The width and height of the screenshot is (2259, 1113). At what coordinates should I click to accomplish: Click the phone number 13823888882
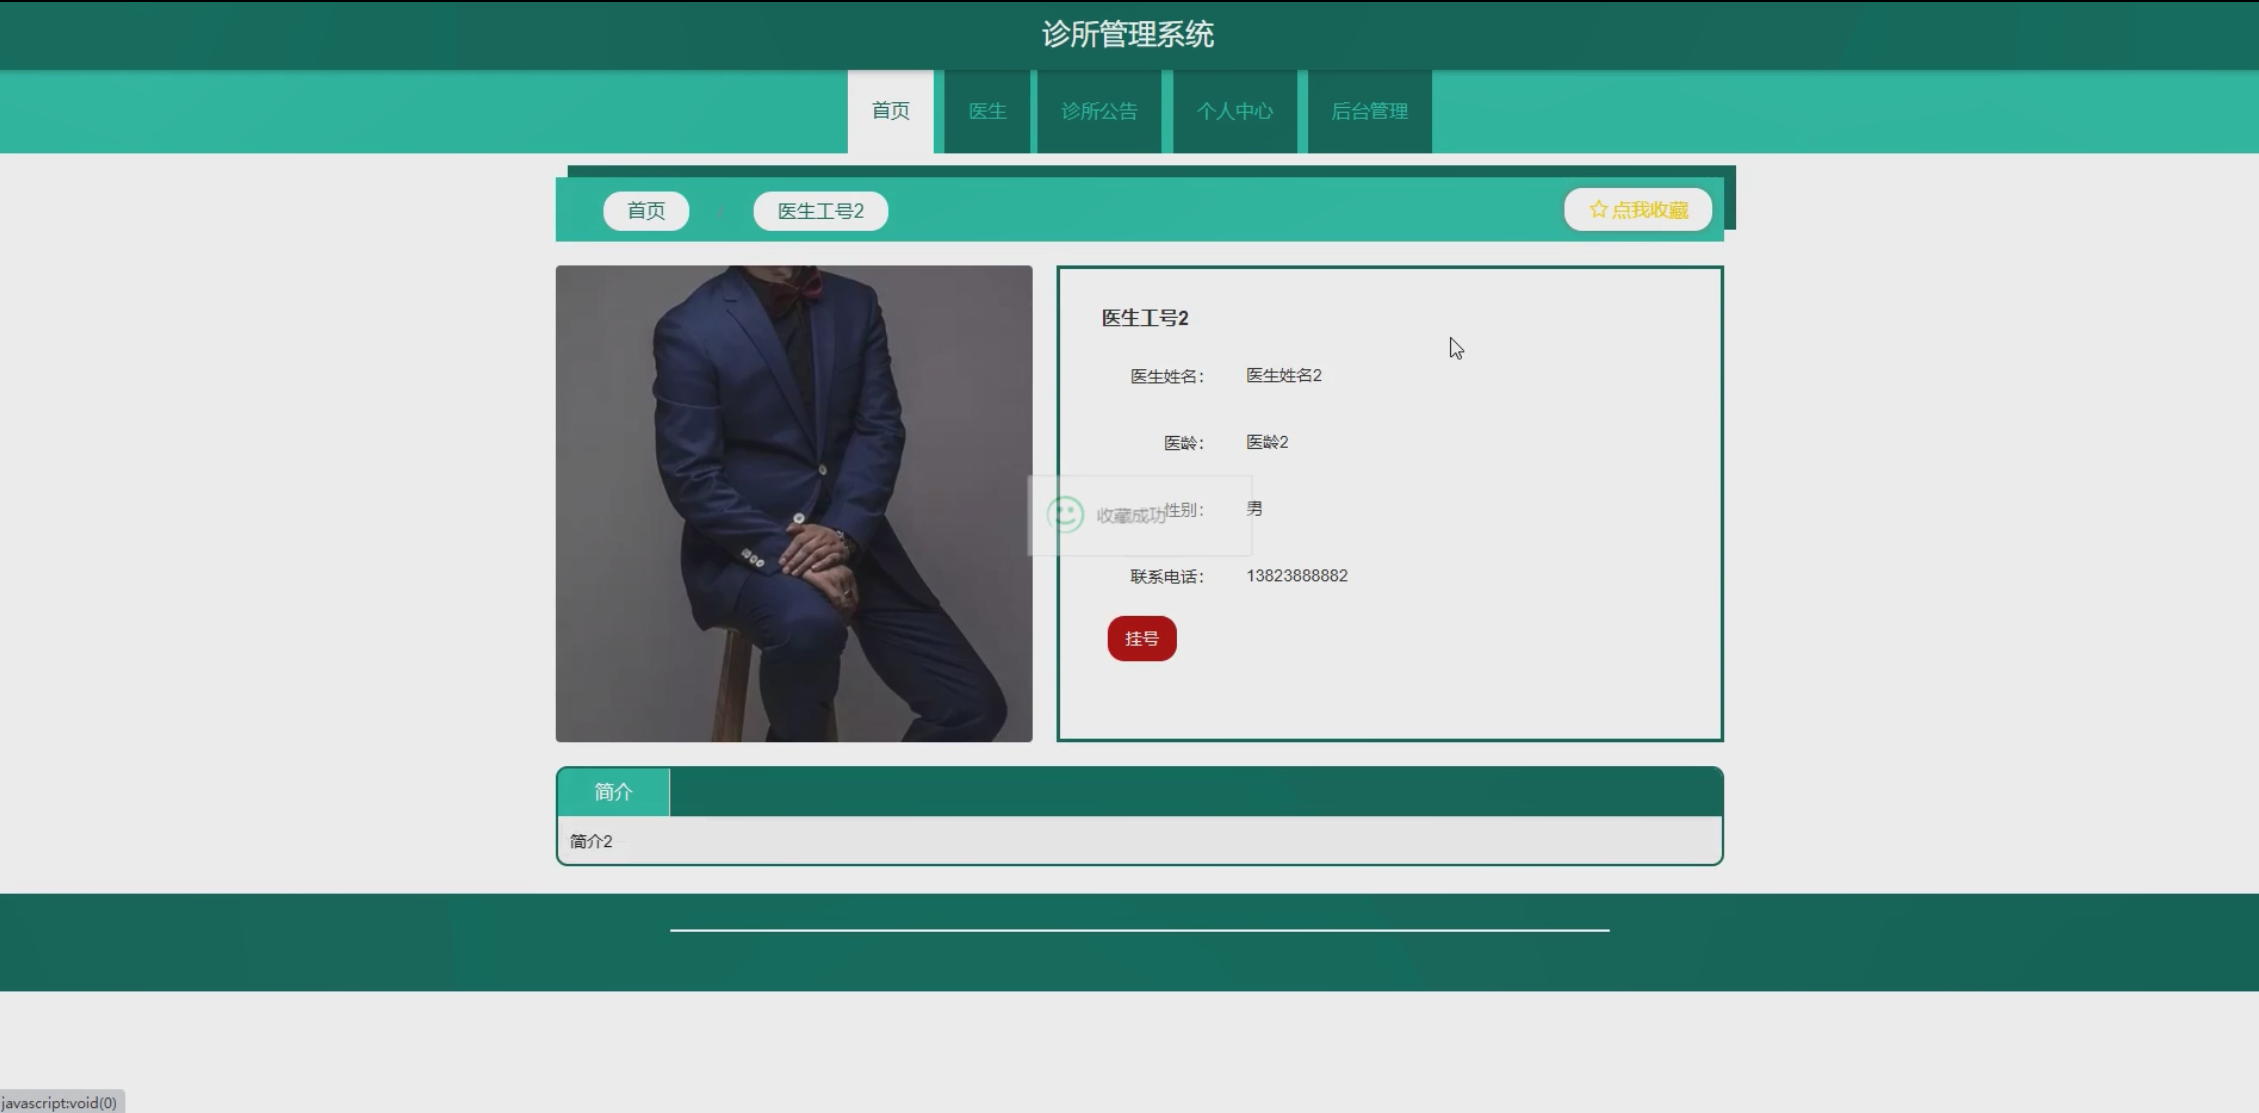(1296, 576)
